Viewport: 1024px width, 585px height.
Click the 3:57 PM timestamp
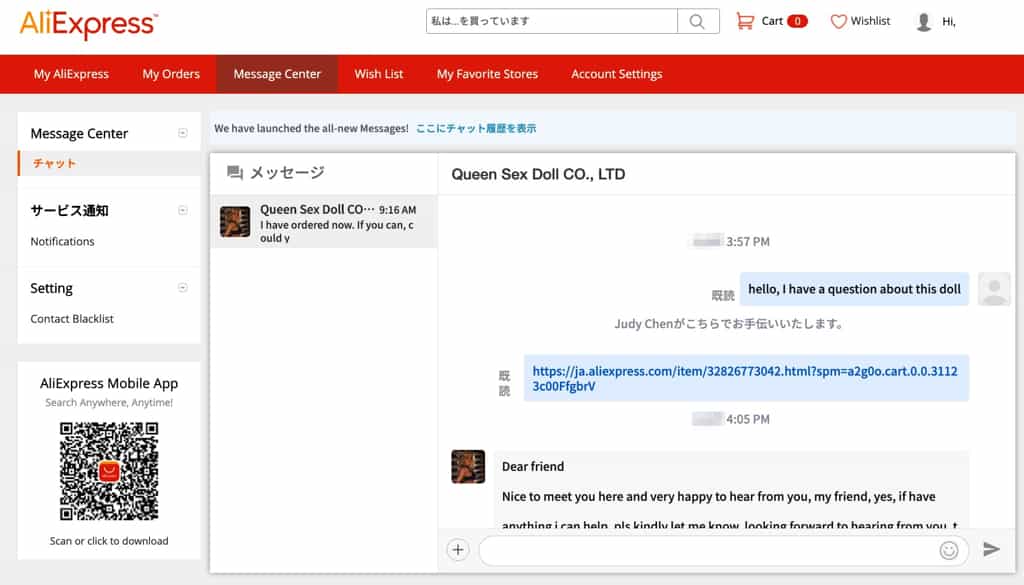pyautogui.click(x=748, y=242)
